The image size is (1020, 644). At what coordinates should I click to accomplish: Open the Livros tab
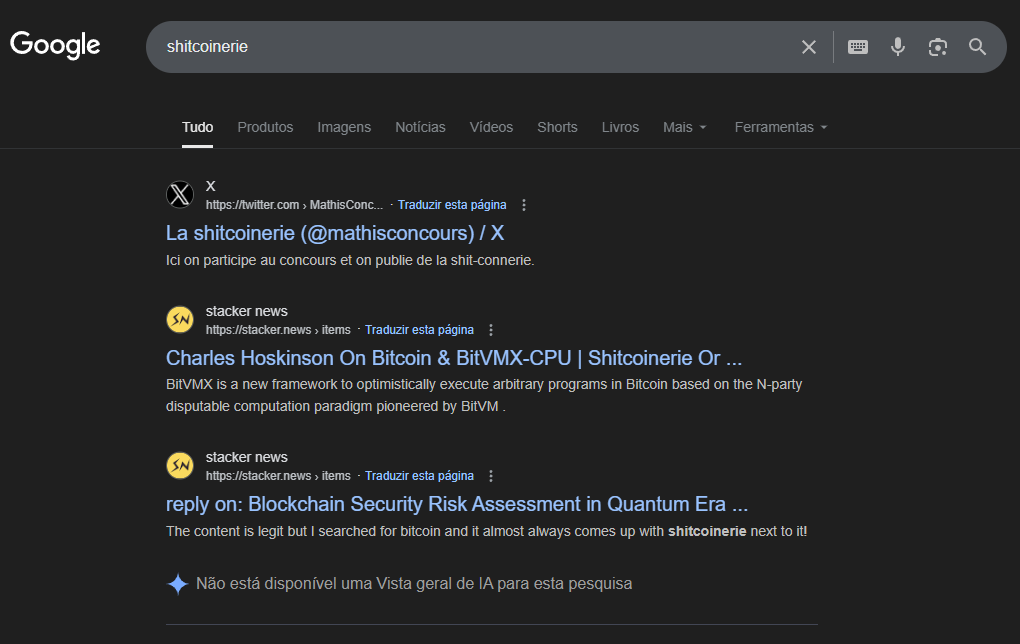tap(620, 127)
